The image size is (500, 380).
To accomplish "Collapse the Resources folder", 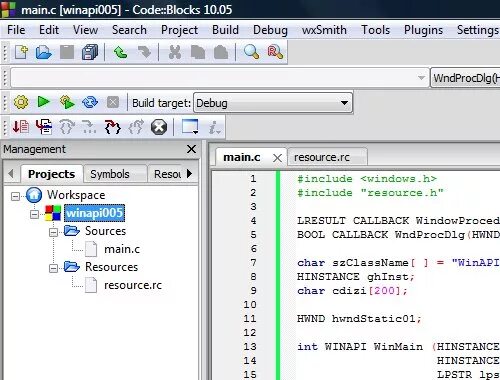I will (x=53, y=268).
